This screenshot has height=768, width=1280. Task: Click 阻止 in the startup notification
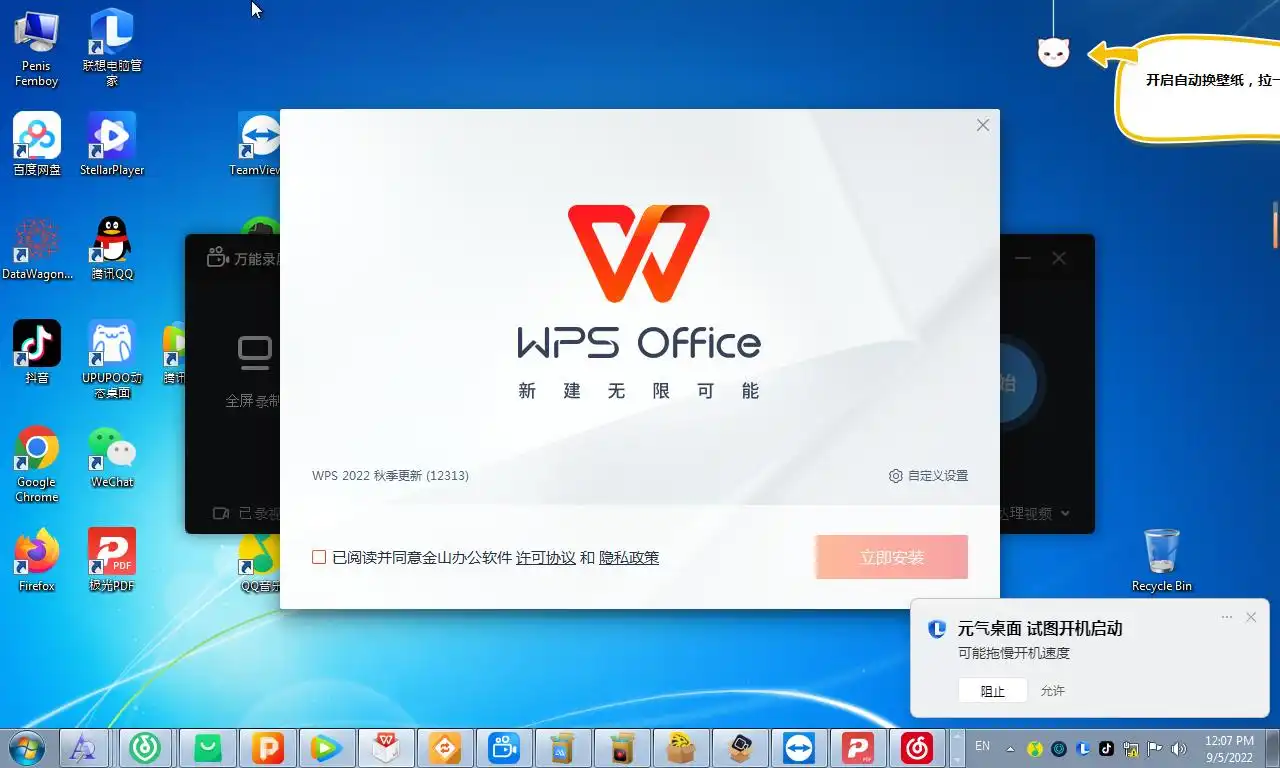pos(993,691)
